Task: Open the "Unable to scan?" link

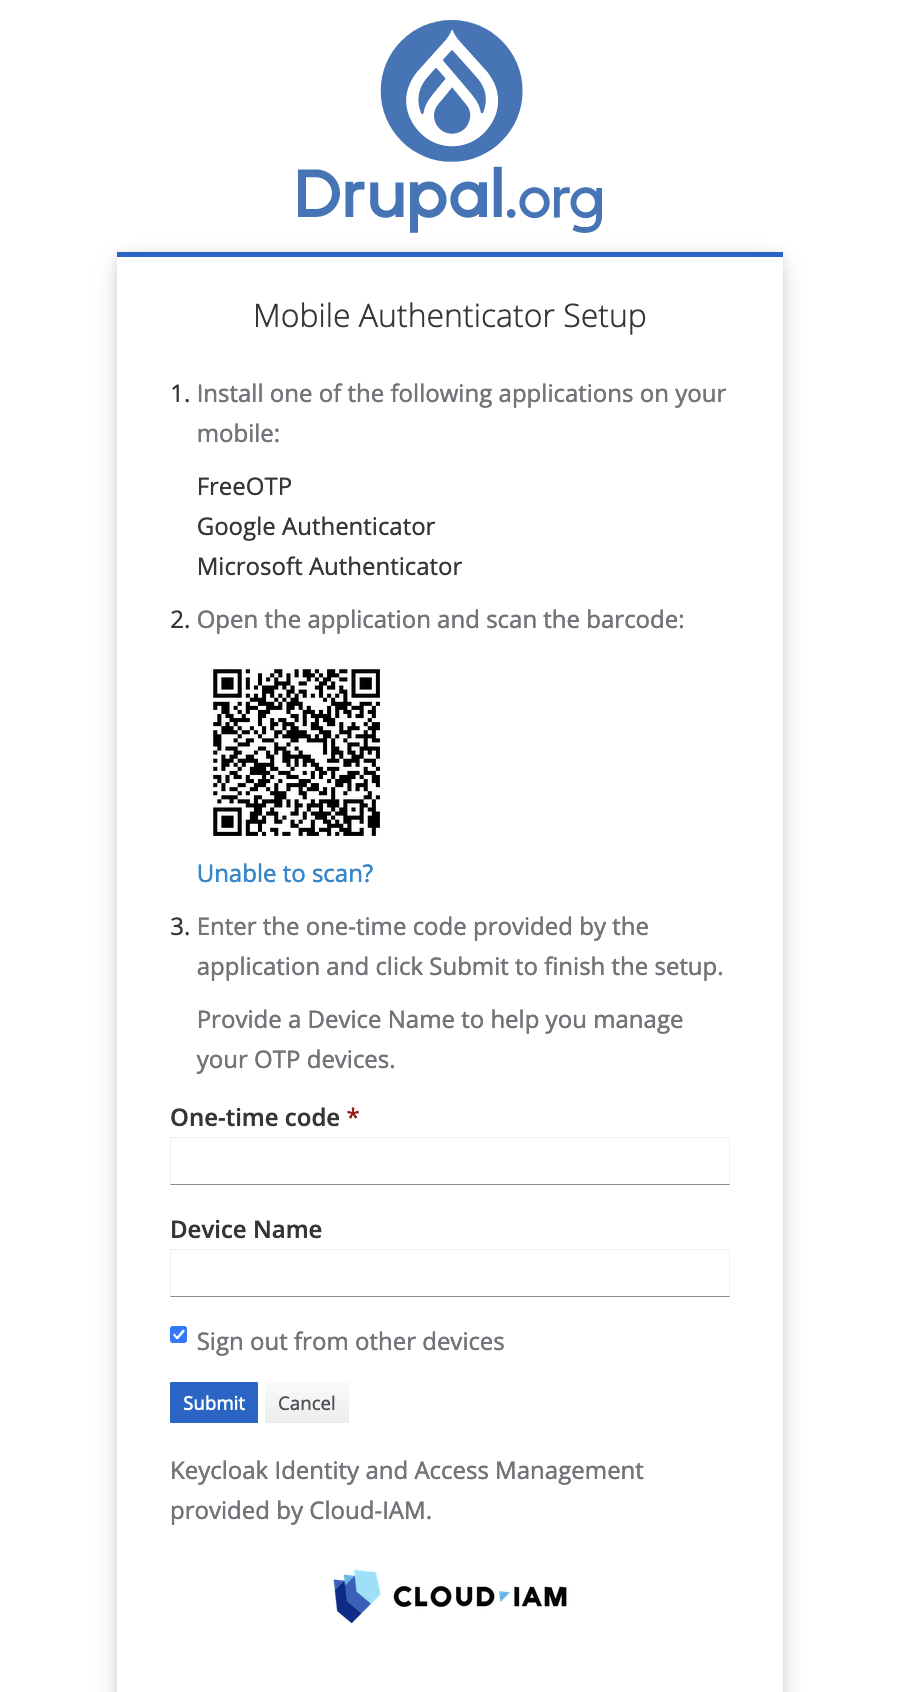Action: pyautogui.click(x=285, y=874)
